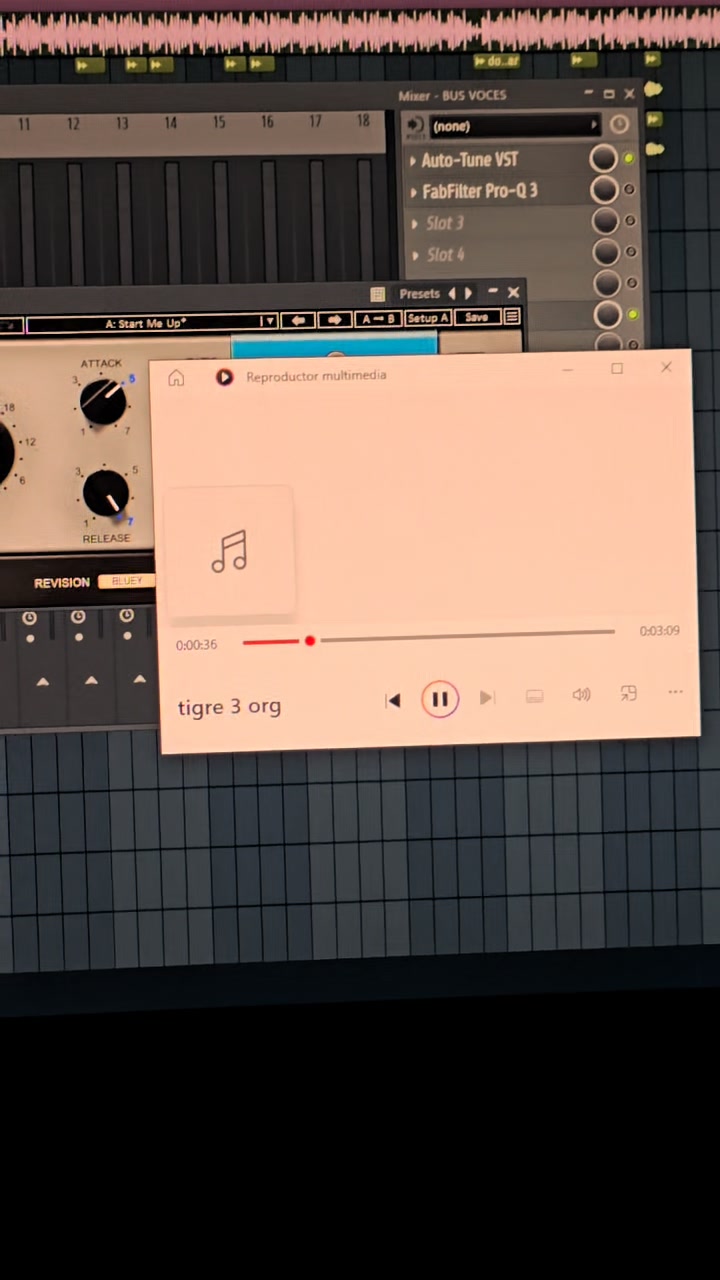Open the (none) input selector dropdown

point(515,126)
